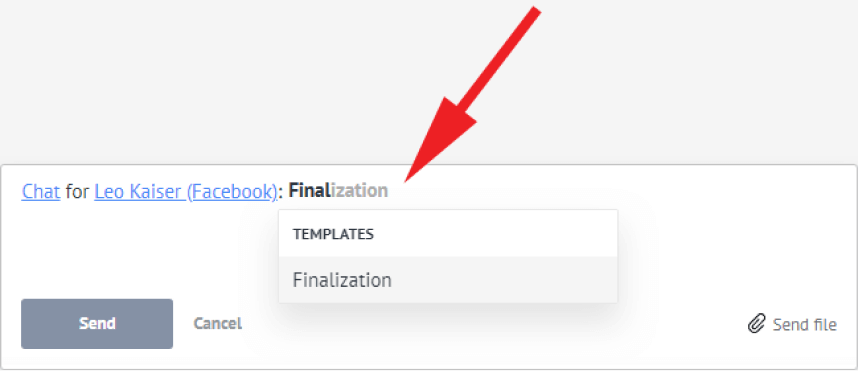Click the word Chat in the message header
Image resolution: width=858 pixels, height=371 pixels.
coord(40,191)
